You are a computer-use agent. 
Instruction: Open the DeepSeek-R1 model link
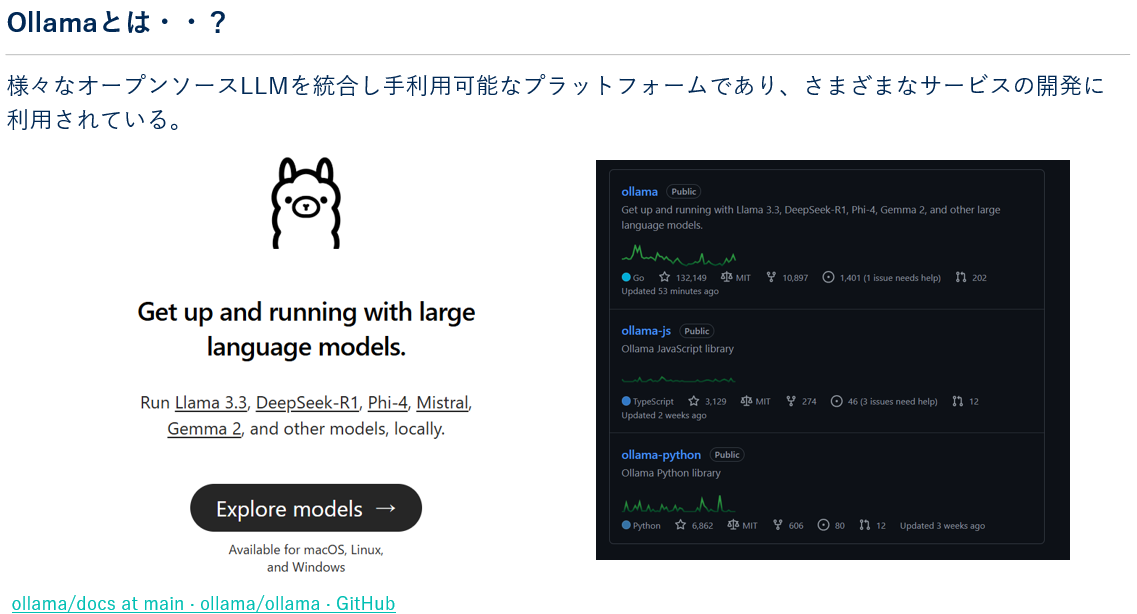307,402
